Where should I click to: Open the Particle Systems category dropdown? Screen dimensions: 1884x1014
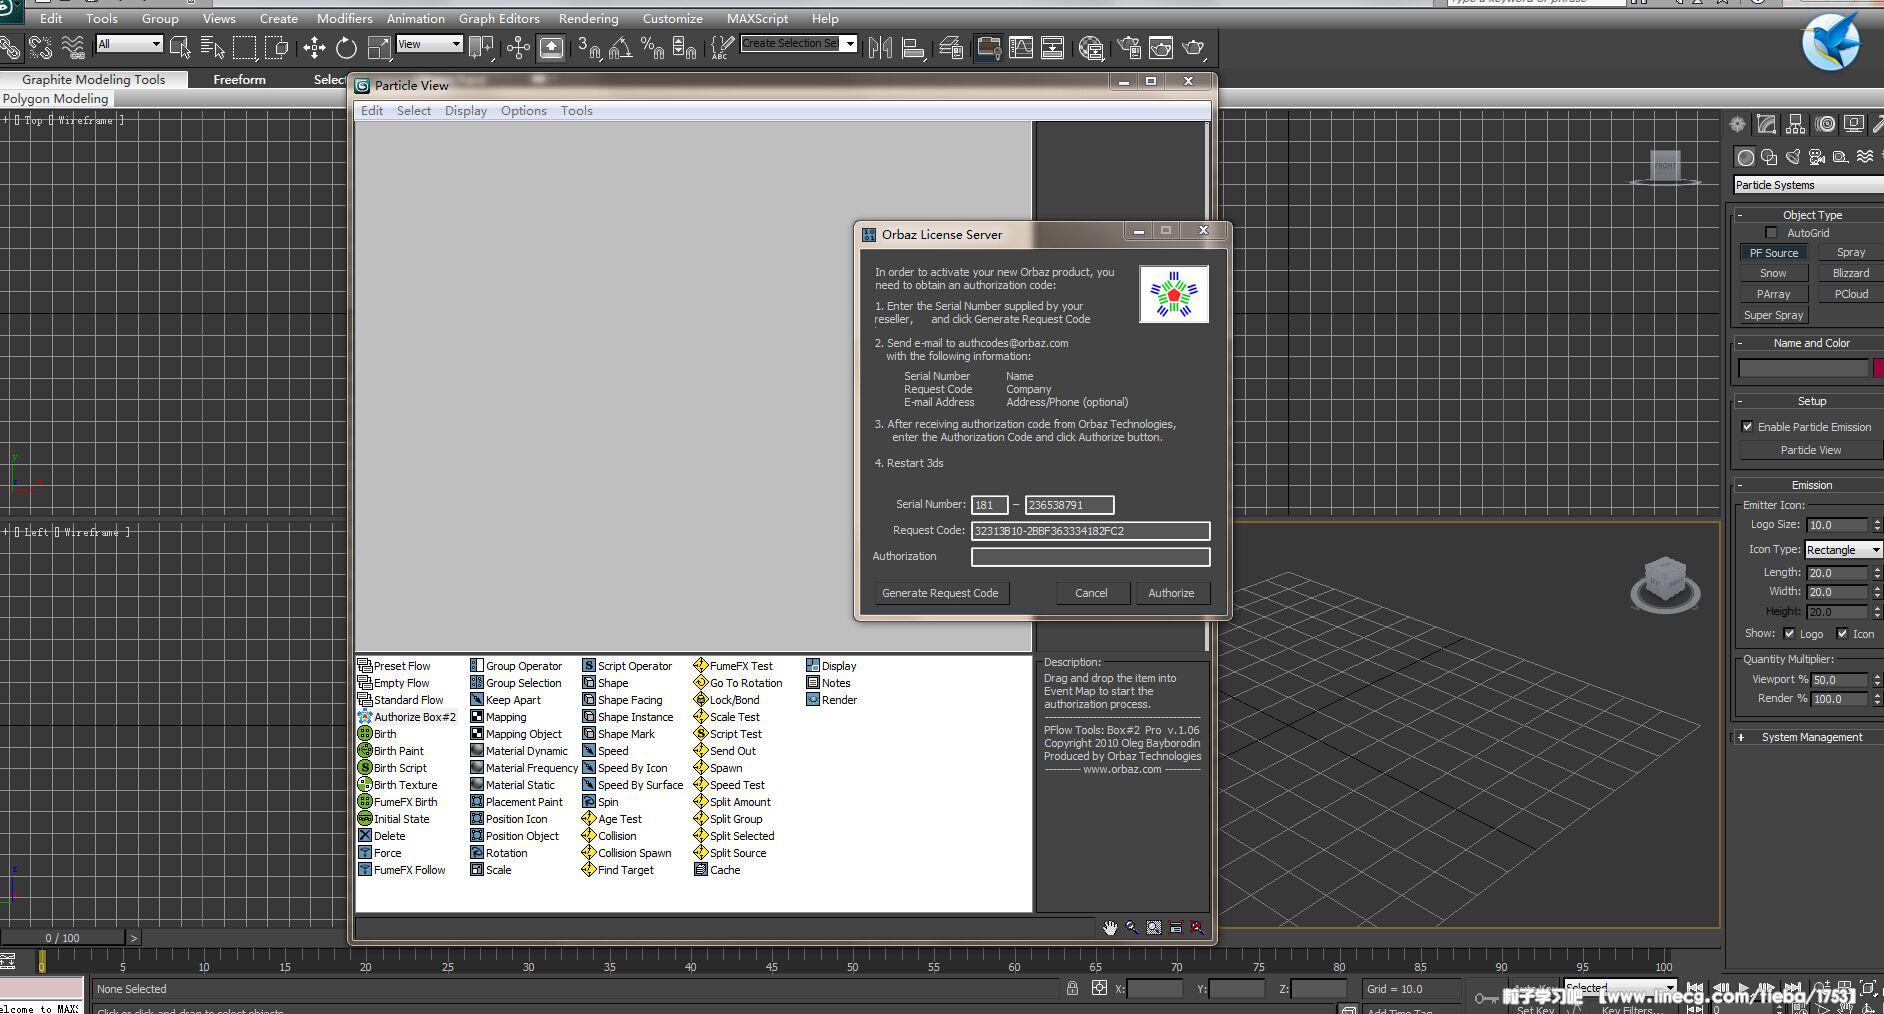tap(1808, 185)
